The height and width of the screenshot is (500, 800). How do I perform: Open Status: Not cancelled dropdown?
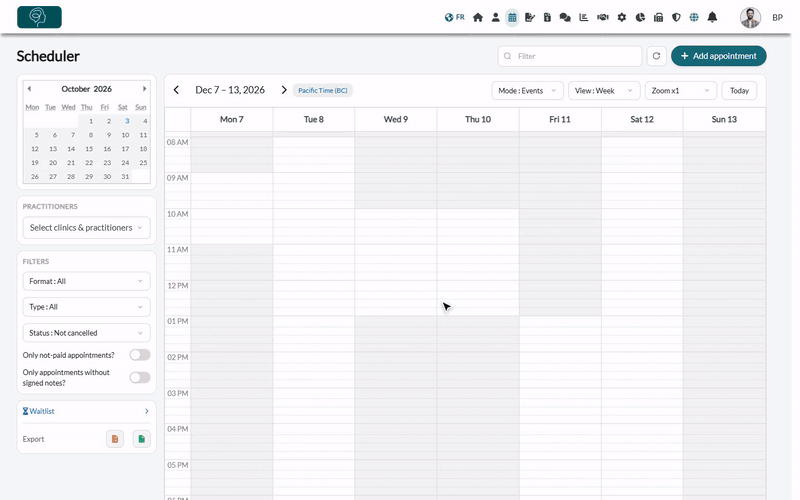(x=86, y=333)
